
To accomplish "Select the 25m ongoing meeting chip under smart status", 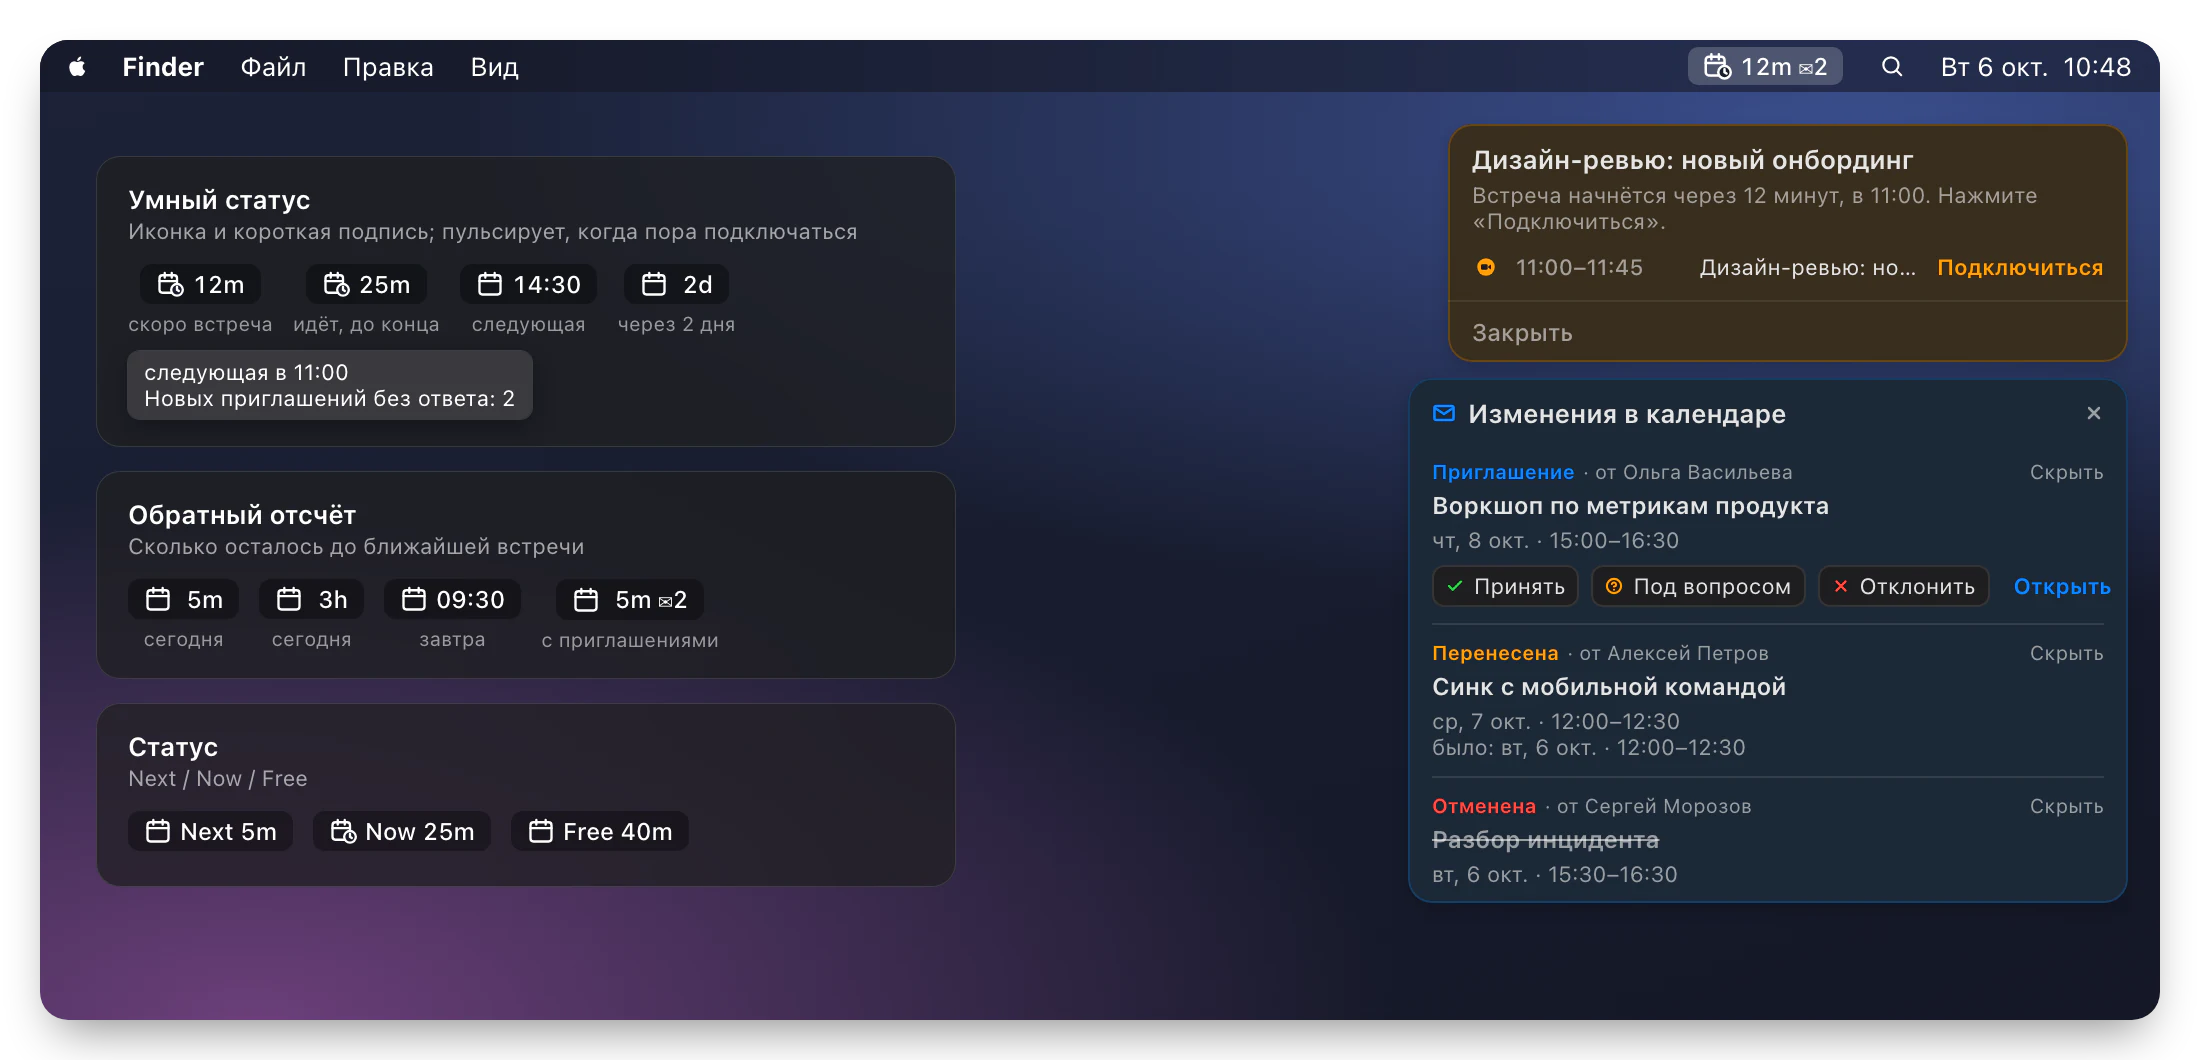I will tap(366, 285).
